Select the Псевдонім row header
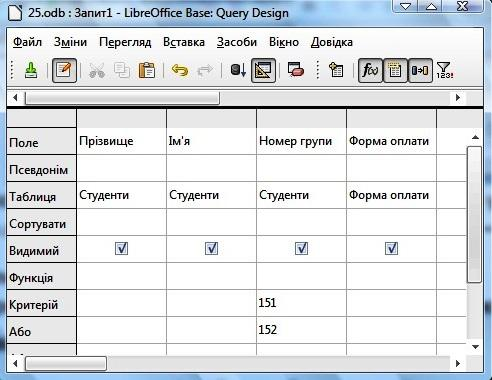This screenshot has height=380, width=492. (x=41, y=168)
